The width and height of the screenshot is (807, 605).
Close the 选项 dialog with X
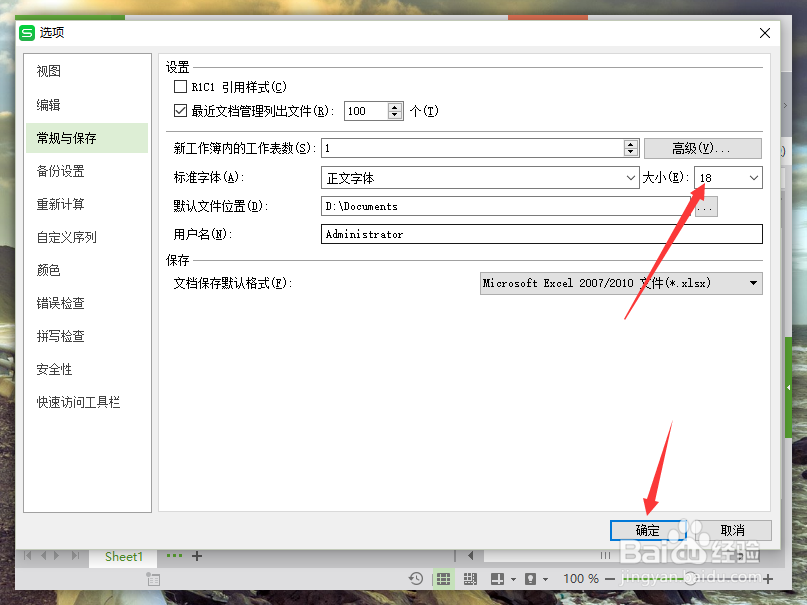(x=765, y=33)
